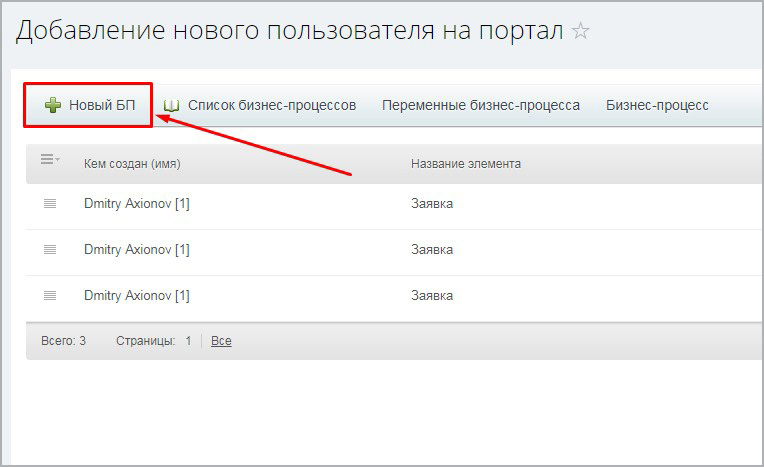This screenshot has height=467, width=764.
Task: Open actions menu icon for first row
Action: pyautogui.click(x=50, y=204)
